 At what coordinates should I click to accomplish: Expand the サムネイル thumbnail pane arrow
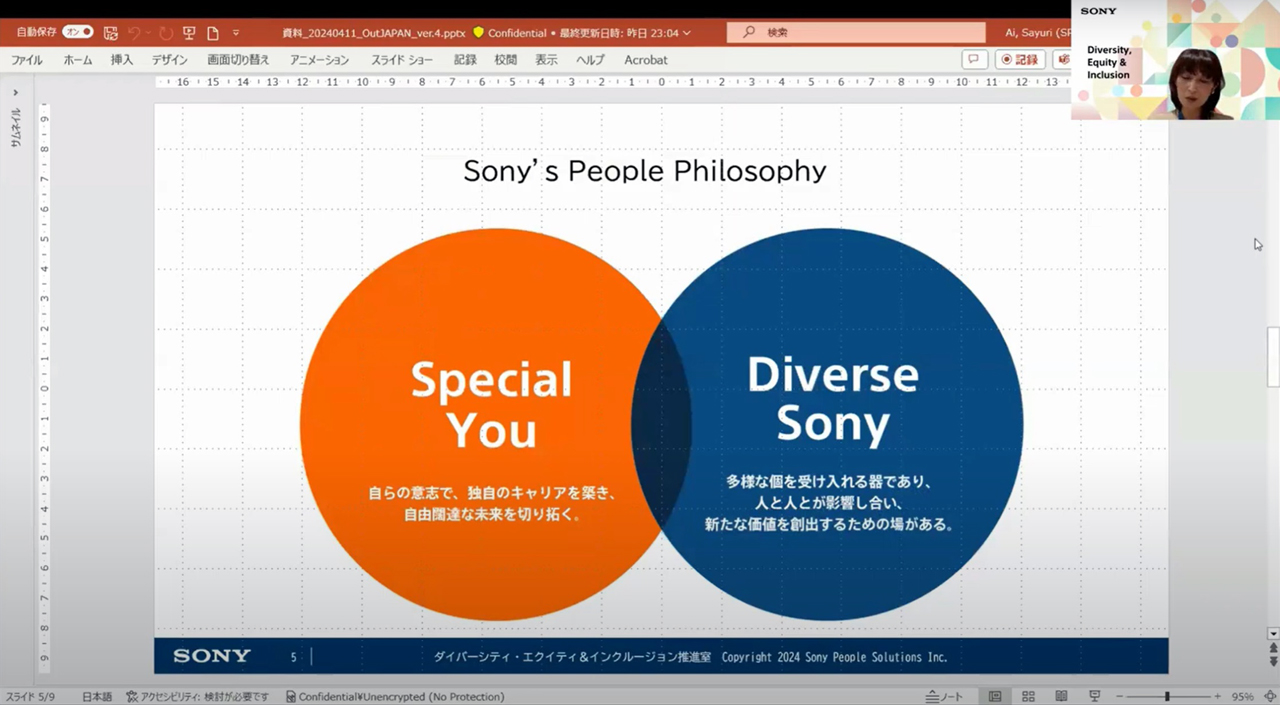coord(15,93)
